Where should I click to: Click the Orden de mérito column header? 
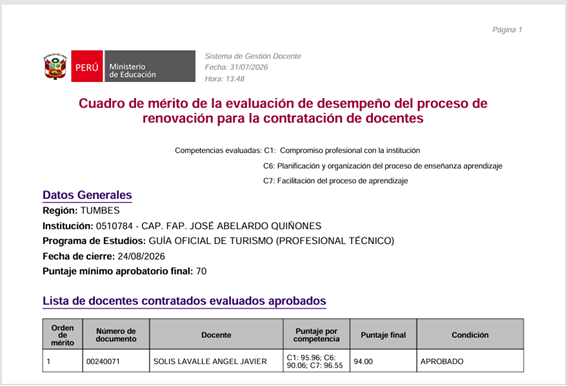pyautogui.click(x=63, y=335)
